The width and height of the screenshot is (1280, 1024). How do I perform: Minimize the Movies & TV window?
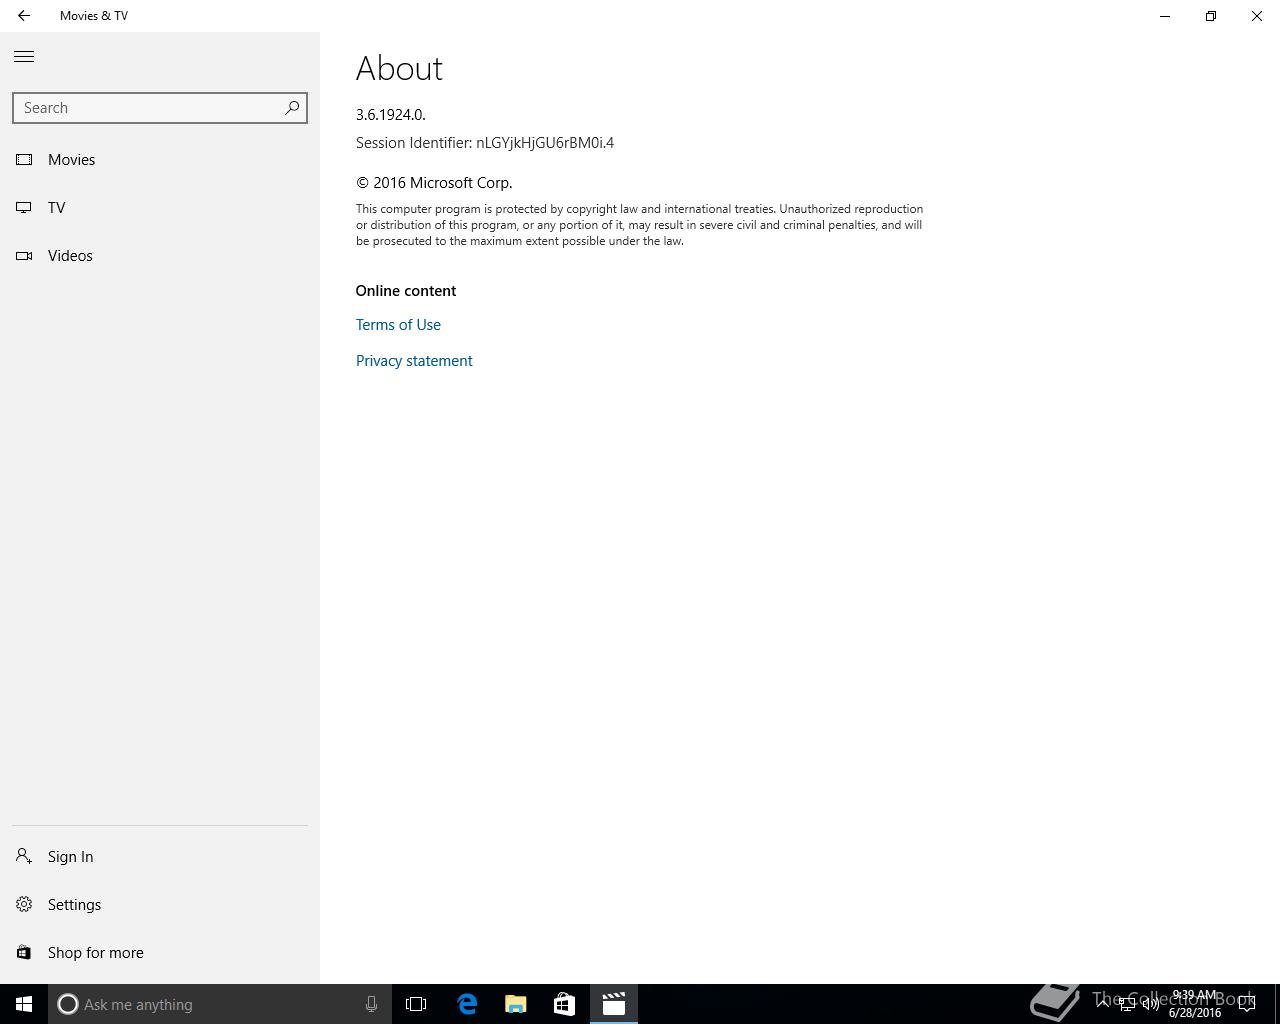[1165, 16]
